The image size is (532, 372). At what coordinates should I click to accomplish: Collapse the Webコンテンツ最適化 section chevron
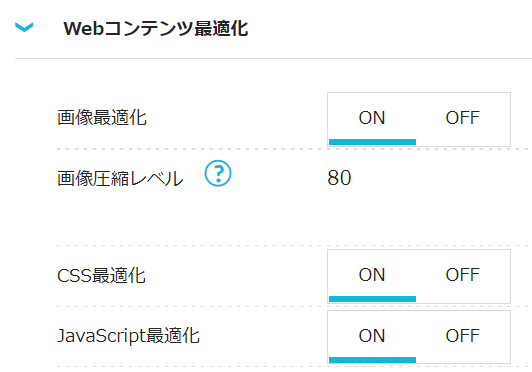point(24,27)
